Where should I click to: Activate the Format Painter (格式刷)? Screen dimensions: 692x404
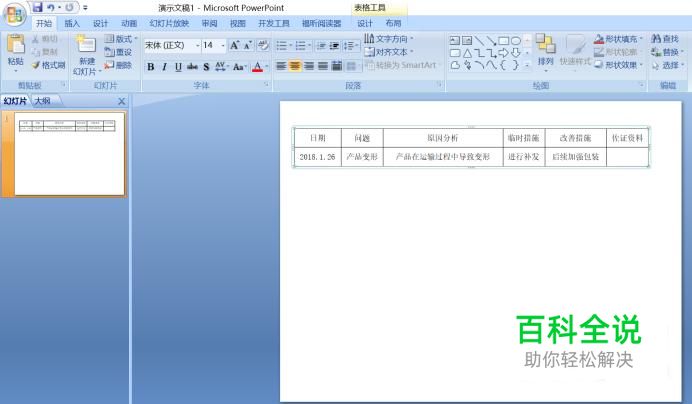[x=49, y=65]
